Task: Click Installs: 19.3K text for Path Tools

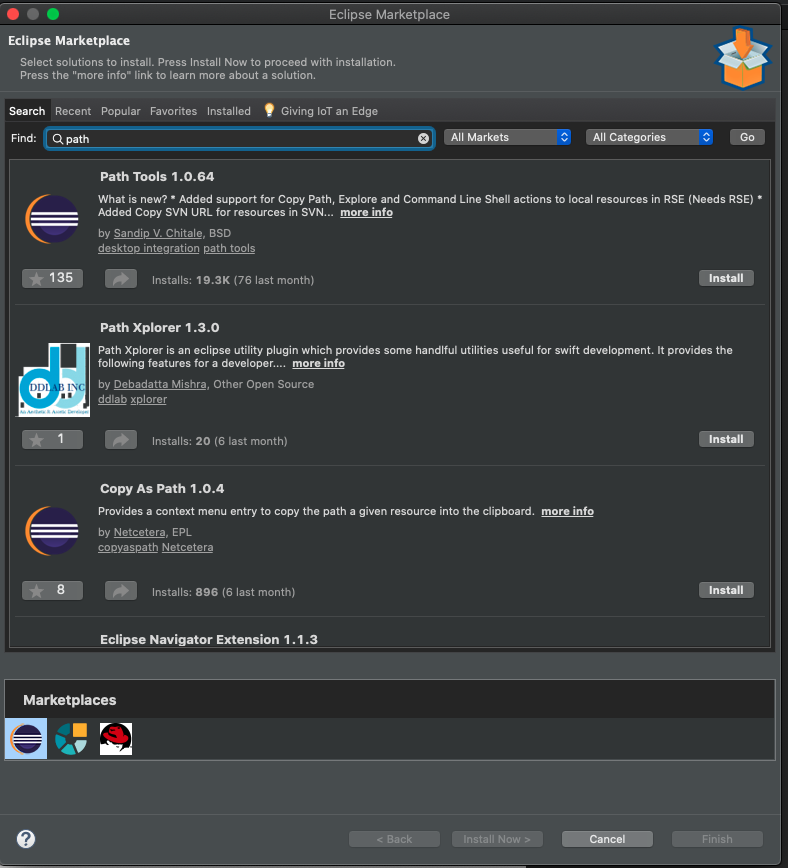Action: (233, 280)
